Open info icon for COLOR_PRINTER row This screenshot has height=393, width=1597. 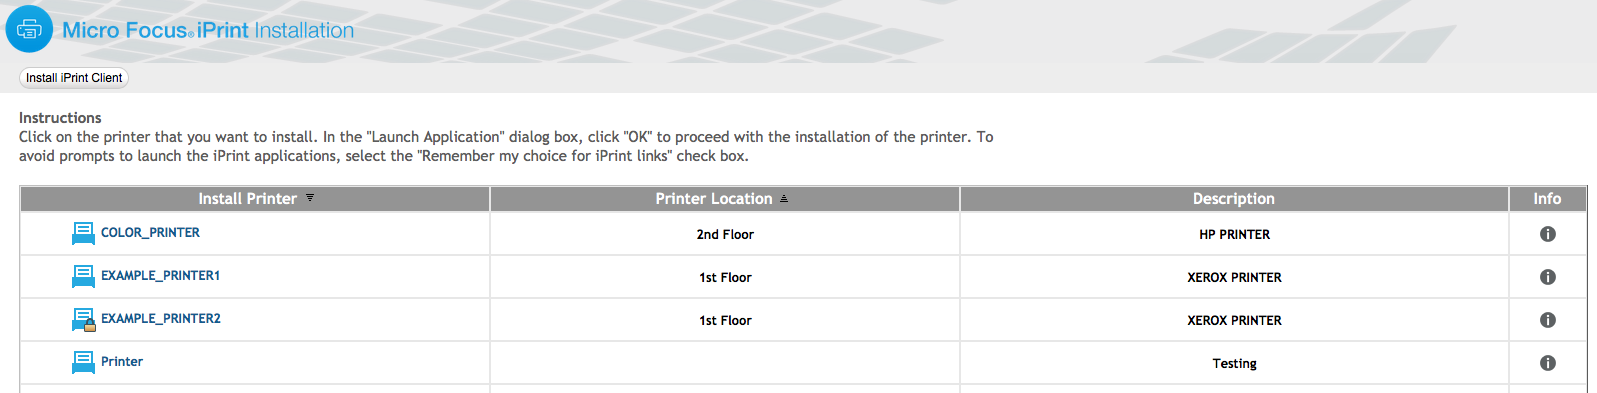pos(1548,234)
